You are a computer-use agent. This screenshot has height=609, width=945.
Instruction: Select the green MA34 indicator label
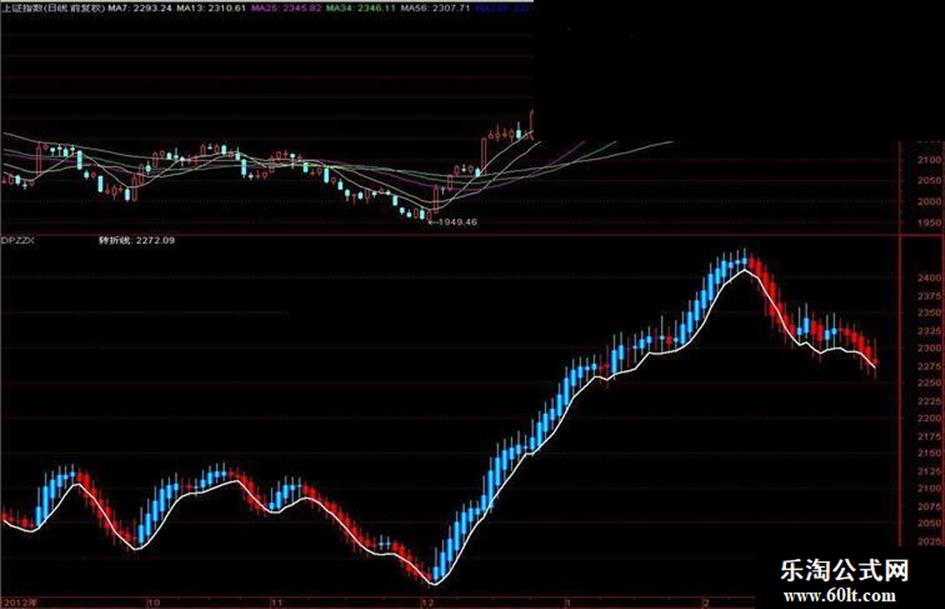[360, 9]
